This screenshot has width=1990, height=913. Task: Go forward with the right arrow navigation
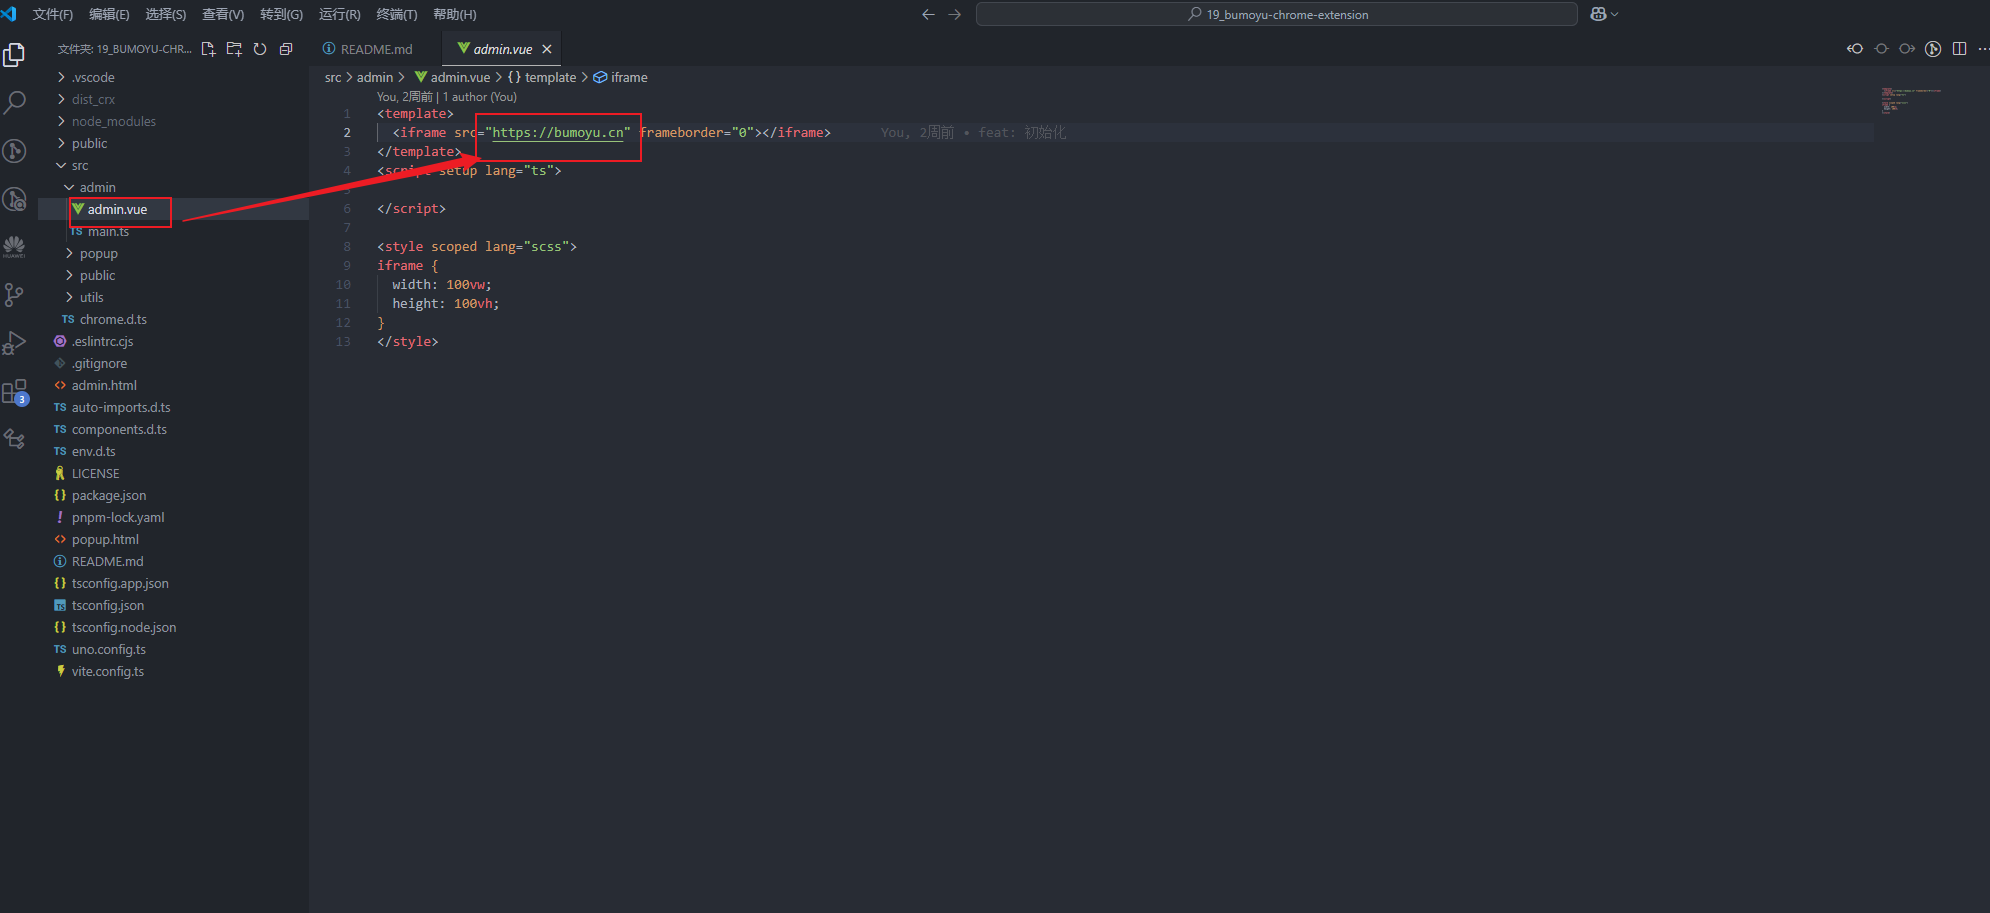pos(954,14)
